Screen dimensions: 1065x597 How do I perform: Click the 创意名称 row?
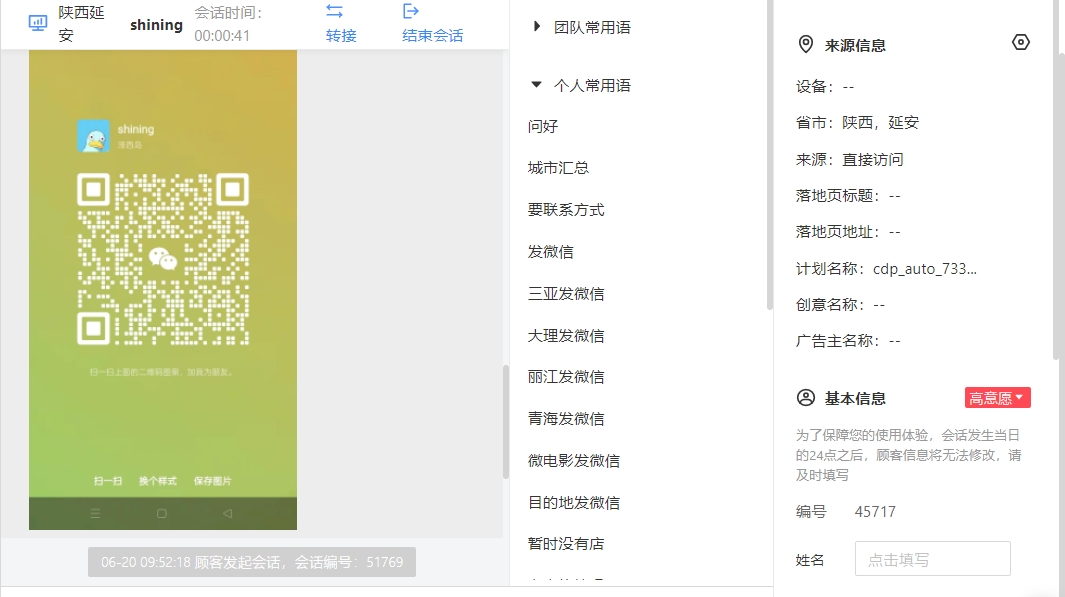(840, 305)
